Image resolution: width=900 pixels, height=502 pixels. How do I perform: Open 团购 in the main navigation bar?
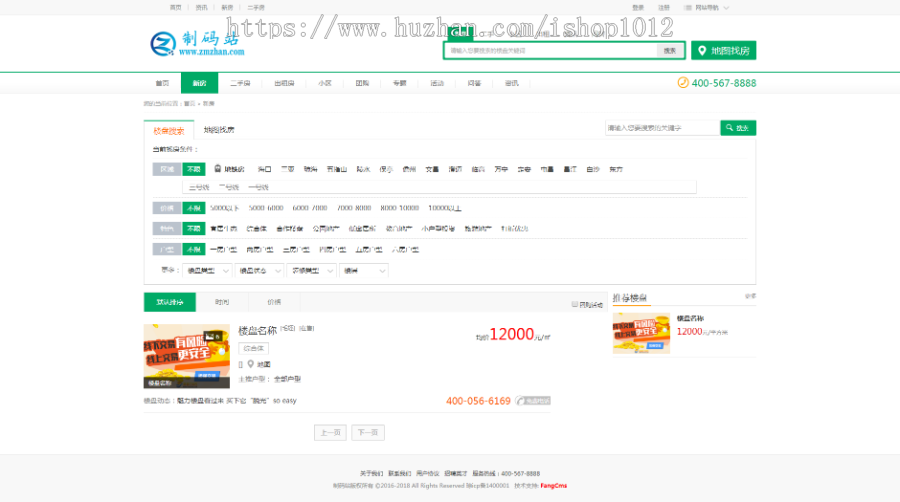pos(362,83)
